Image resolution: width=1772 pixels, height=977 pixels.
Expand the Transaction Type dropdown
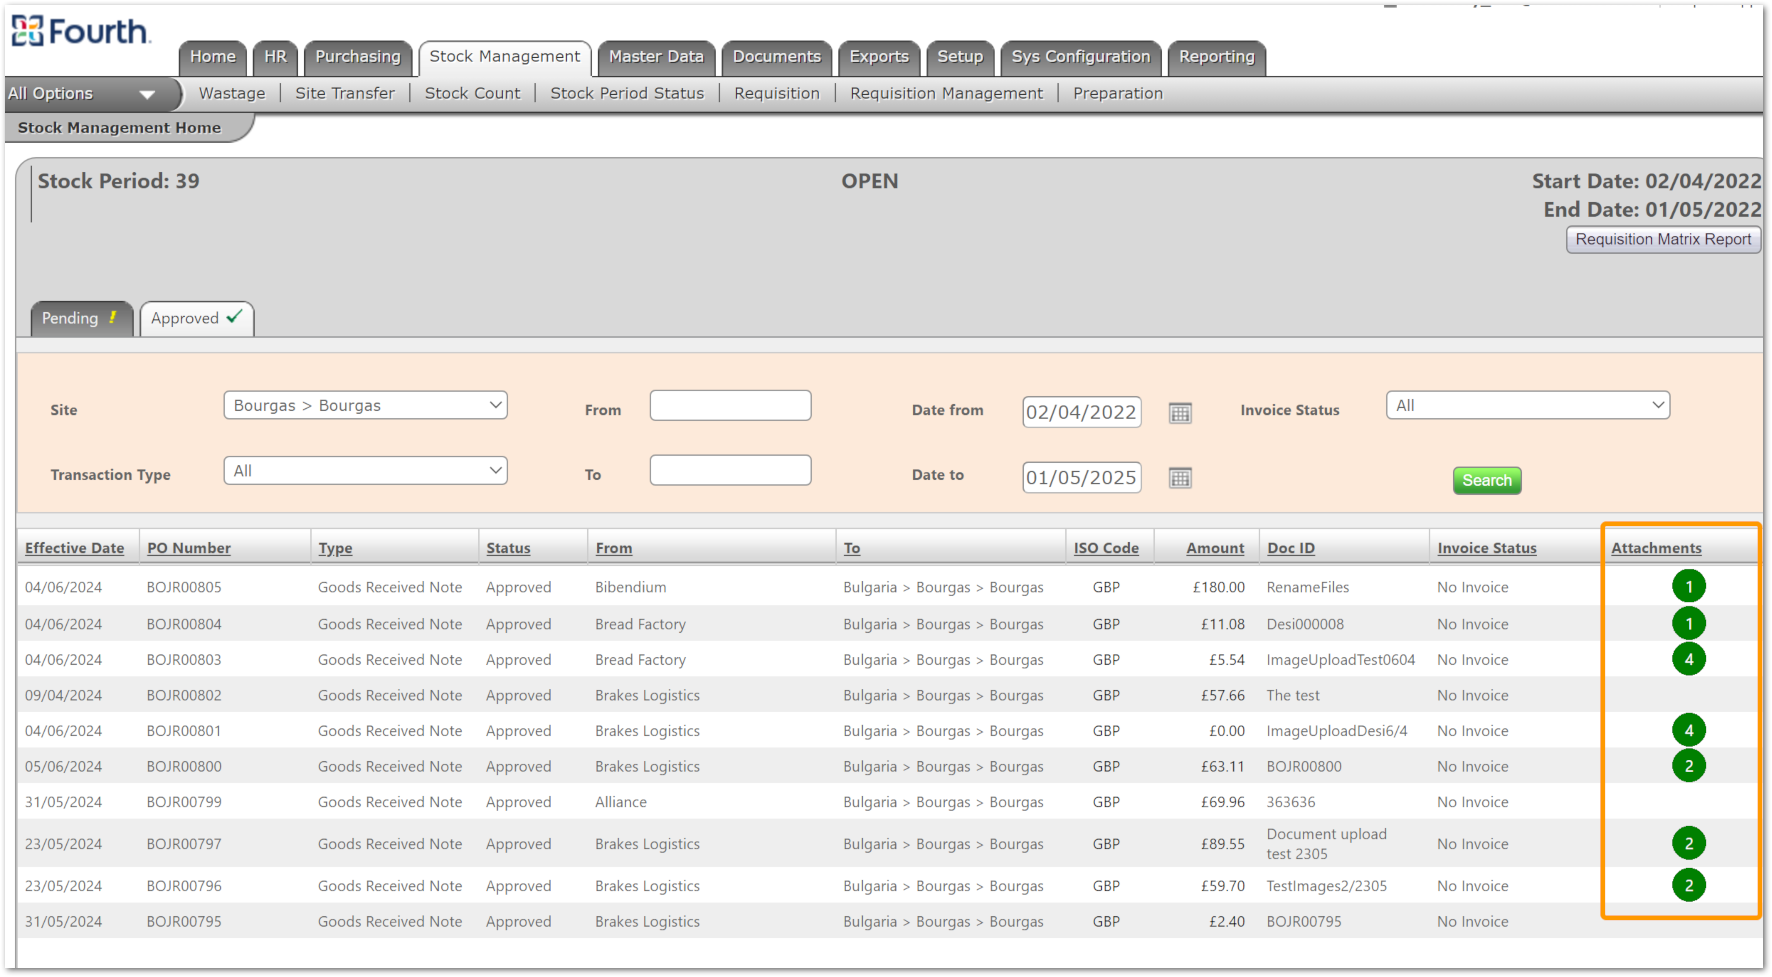(x=365, y=471)
